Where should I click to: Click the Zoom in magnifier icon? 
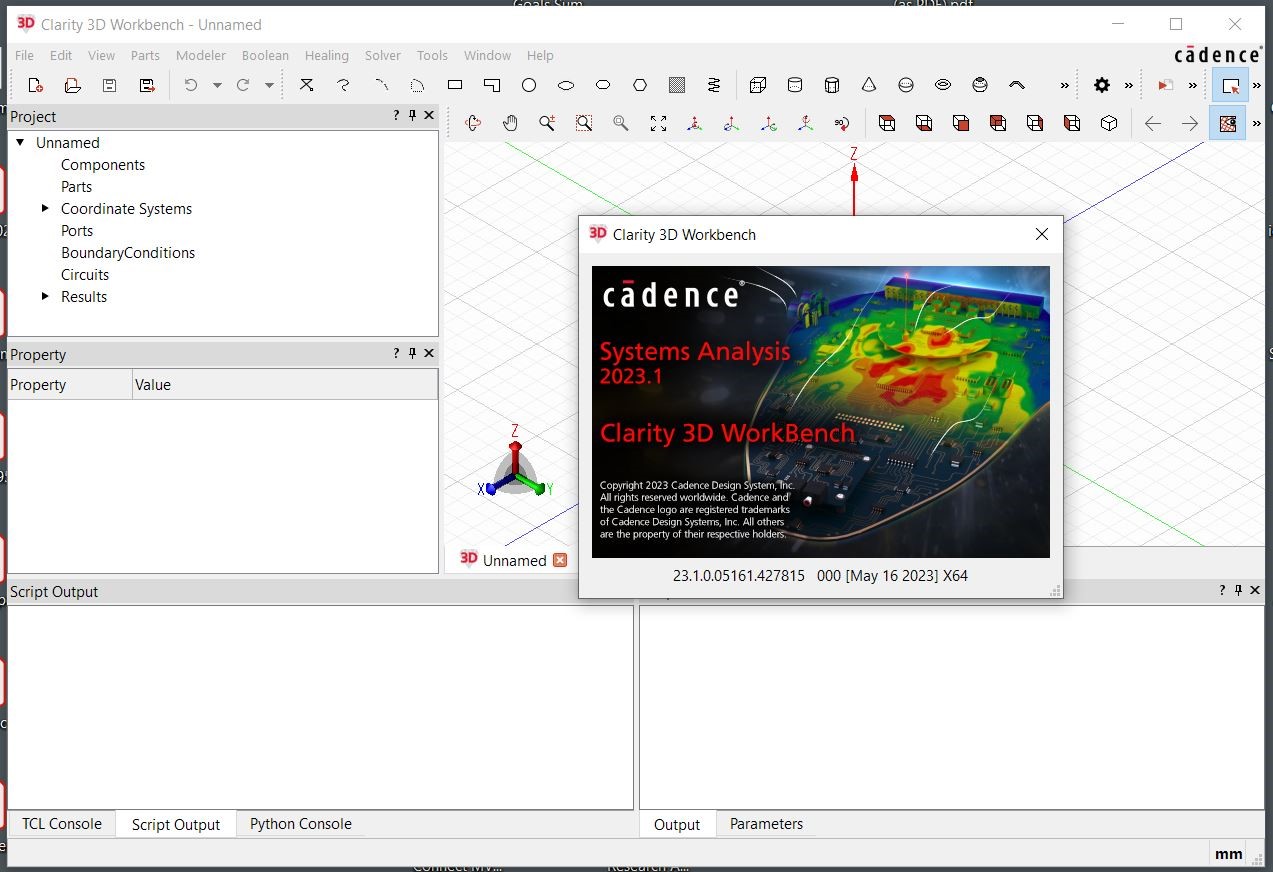coord(547,123)
